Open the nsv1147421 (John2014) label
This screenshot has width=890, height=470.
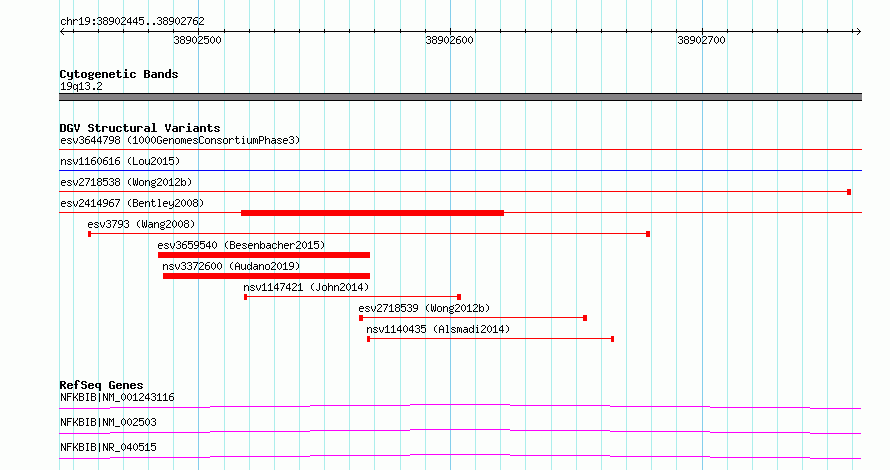tap(306, 287)
